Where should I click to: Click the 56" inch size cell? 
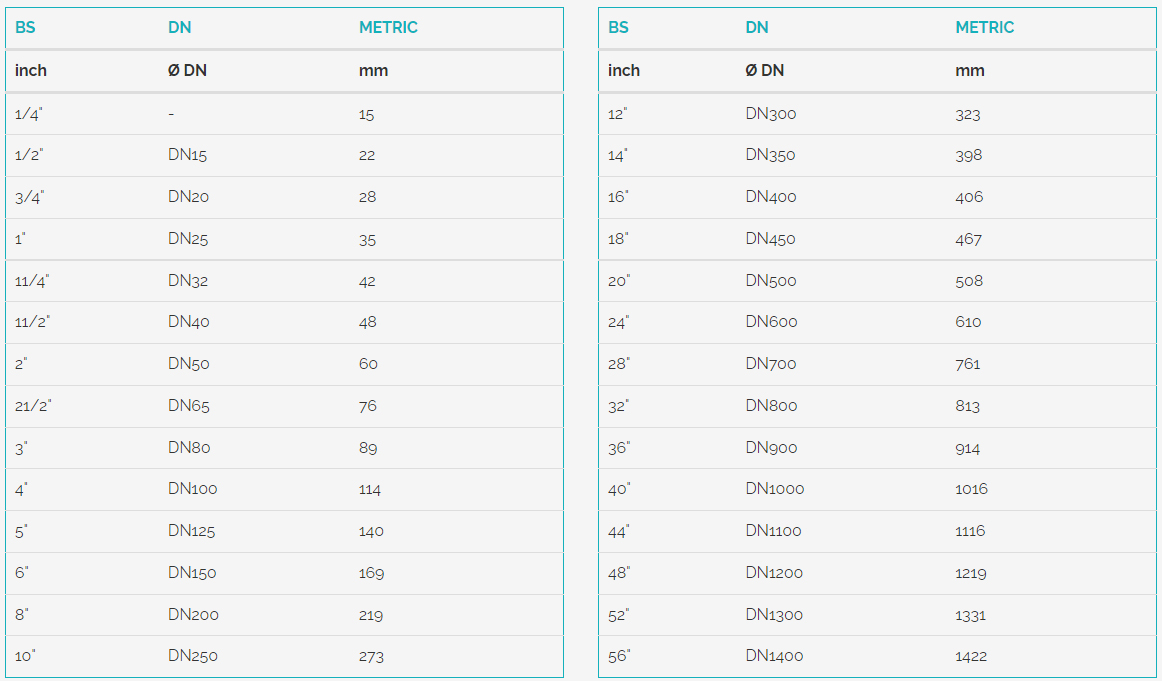(619, 656)
